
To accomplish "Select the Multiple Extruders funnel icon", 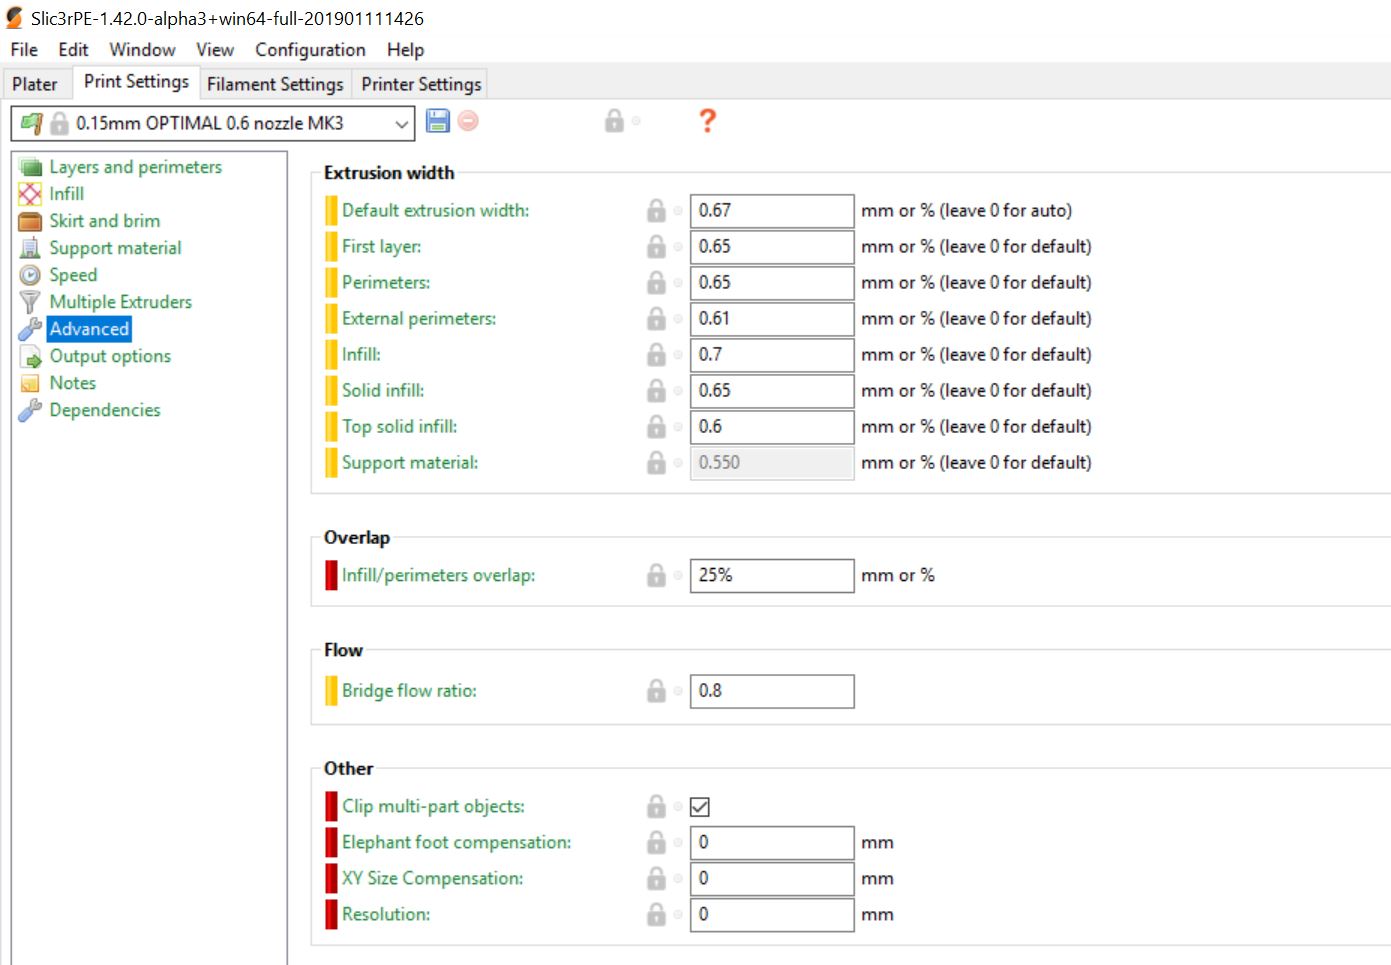I will pyautogui.click(x=30, y=302).
